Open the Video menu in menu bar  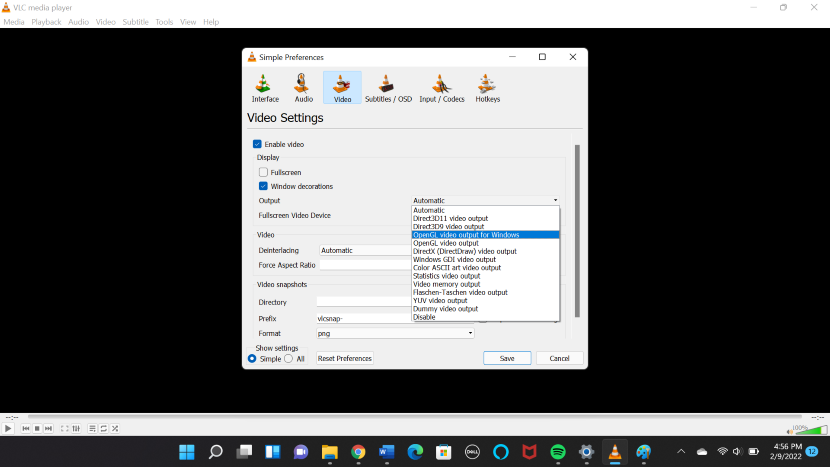tap(105, 22)
